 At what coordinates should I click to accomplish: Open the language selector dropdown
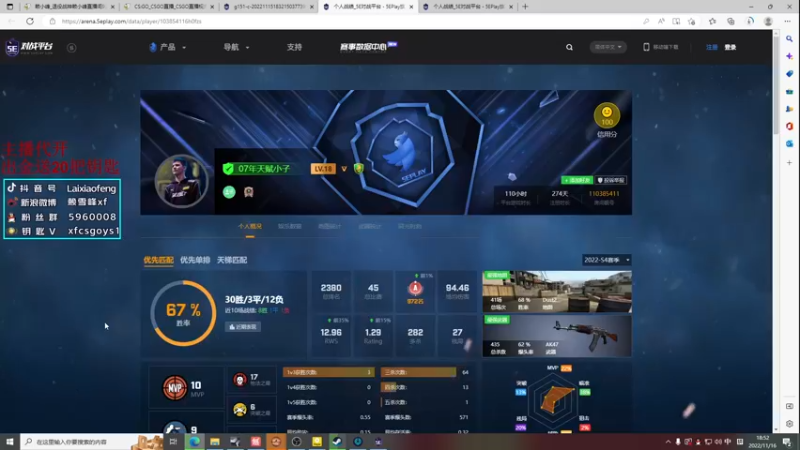tap(608, 47)
